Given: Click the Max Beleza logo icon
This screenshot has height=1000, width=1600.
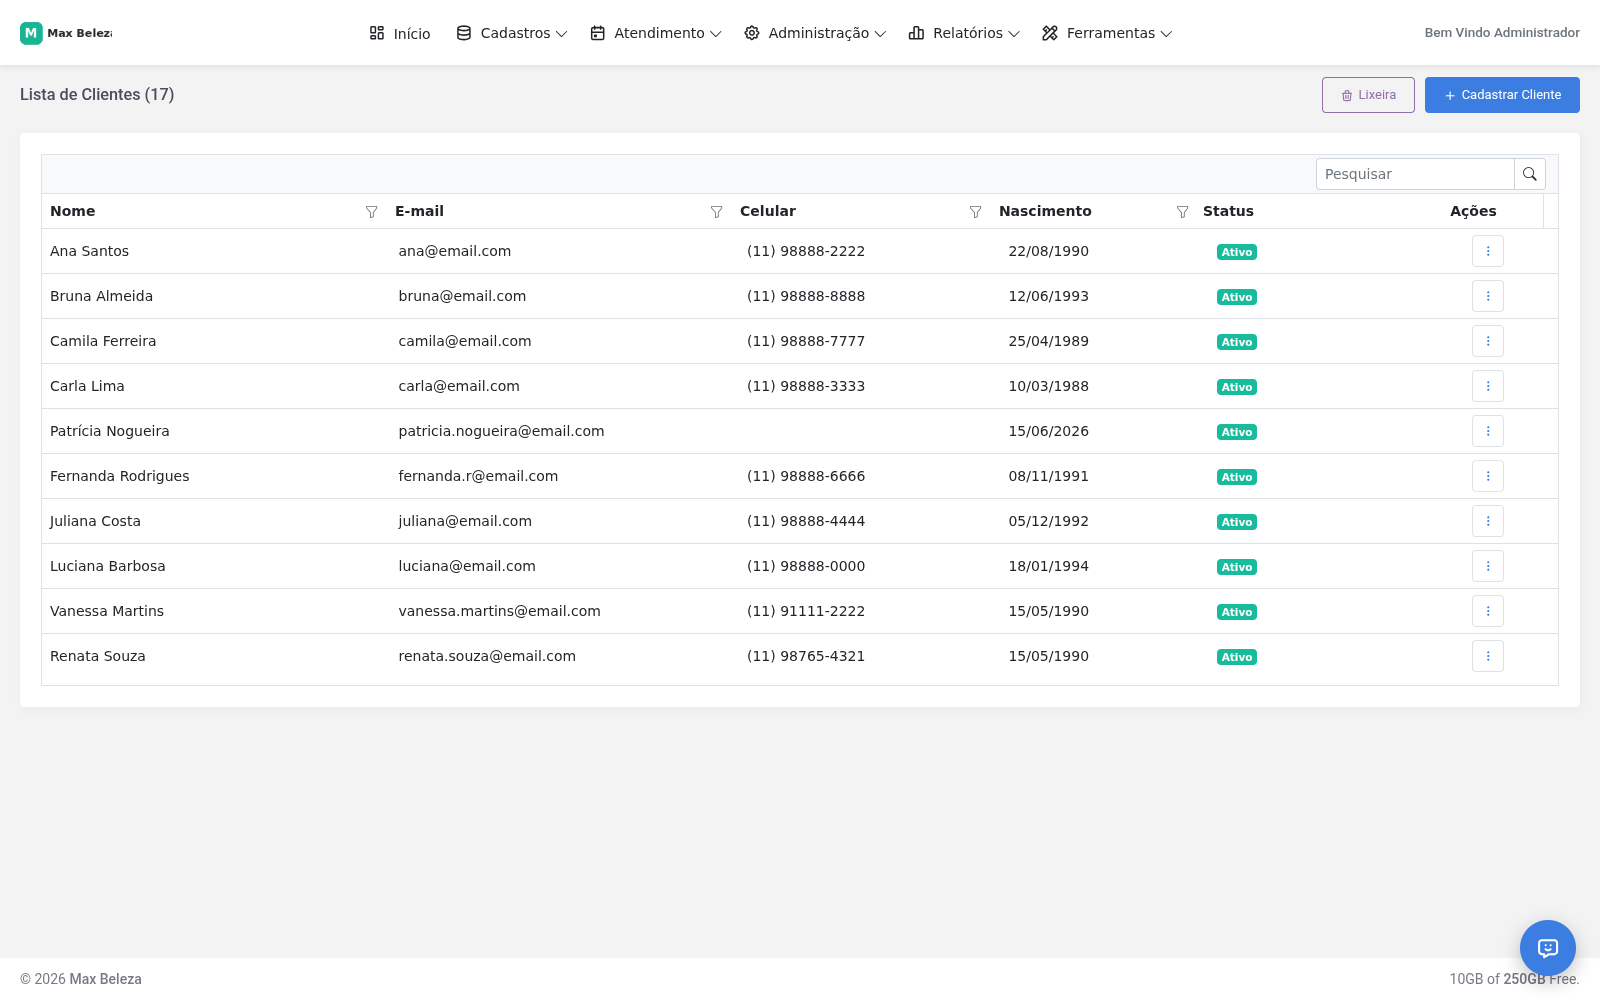Looking at the screenshot, I should coord(31,33).
